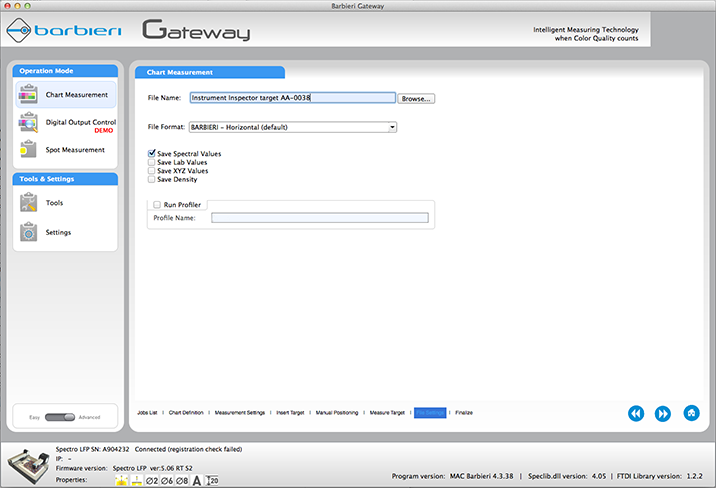Go to Manual Positioning step
Screen dimensions: 716x488
click(x=337, y=413)
